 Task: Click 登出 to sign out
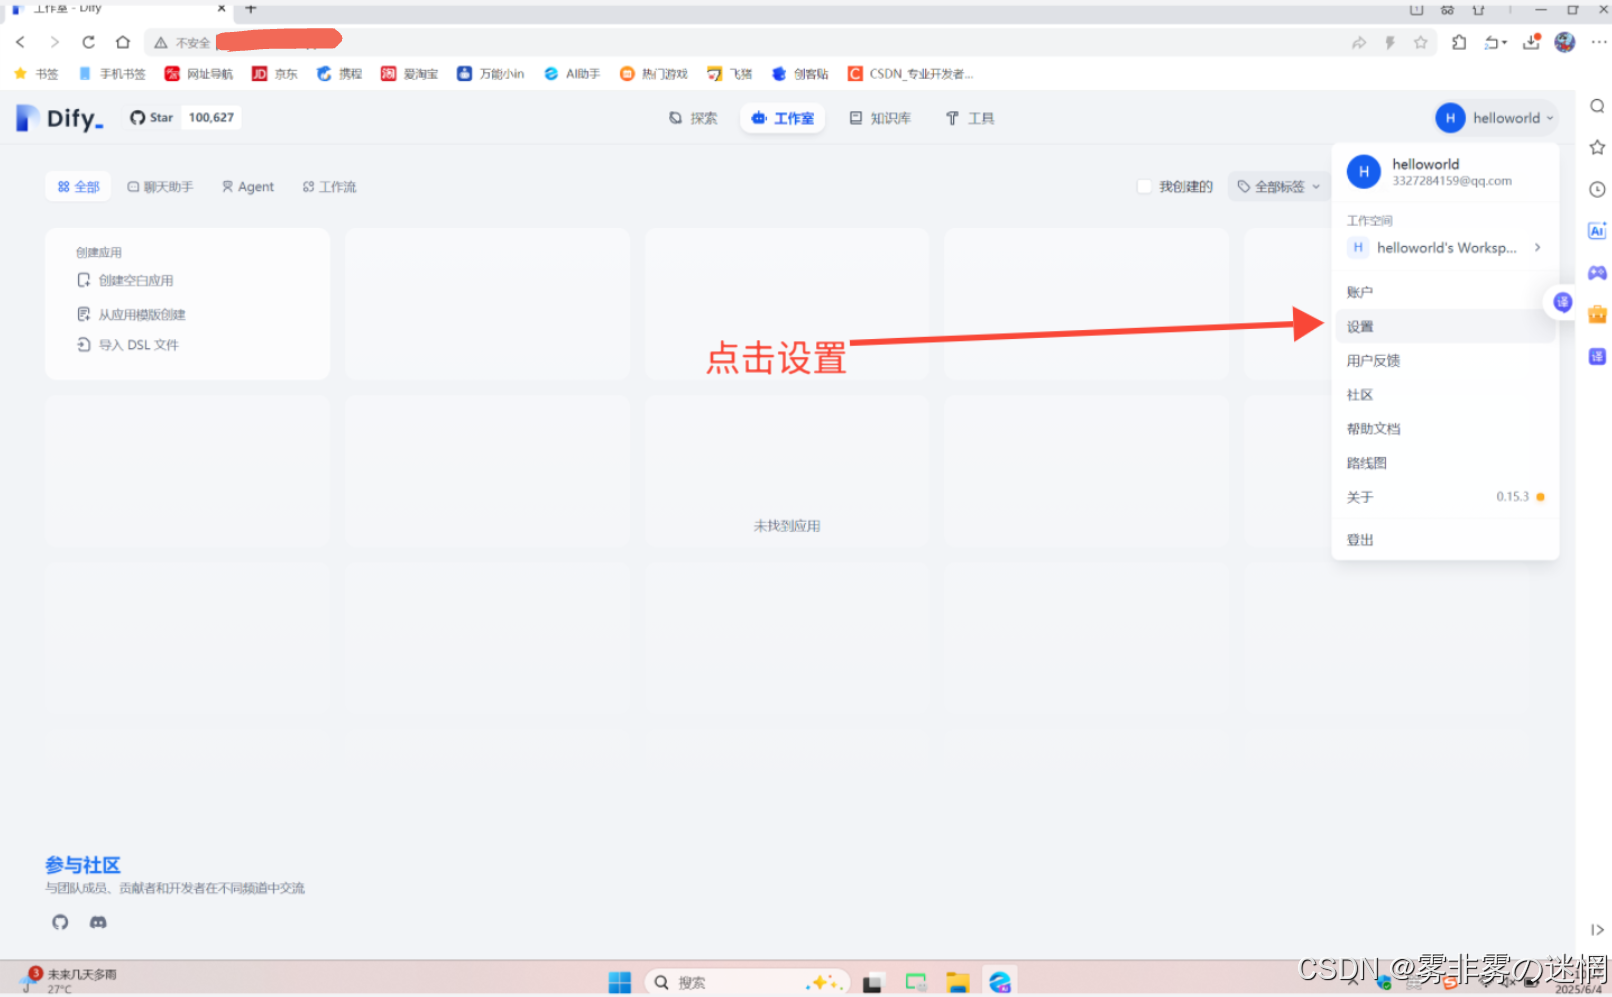click(x=1445, y=540)
